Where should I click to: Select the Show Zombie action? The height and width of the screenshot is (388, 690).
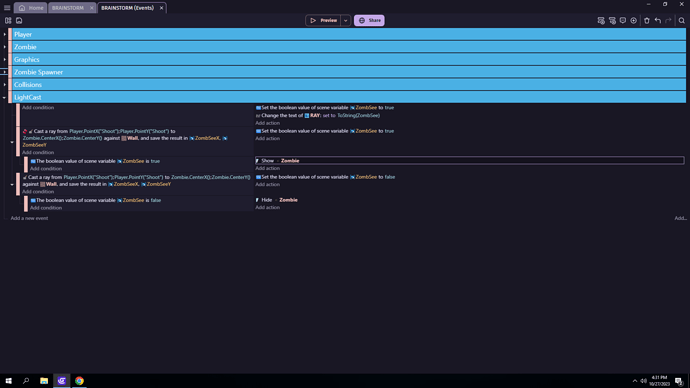[470, 161]
